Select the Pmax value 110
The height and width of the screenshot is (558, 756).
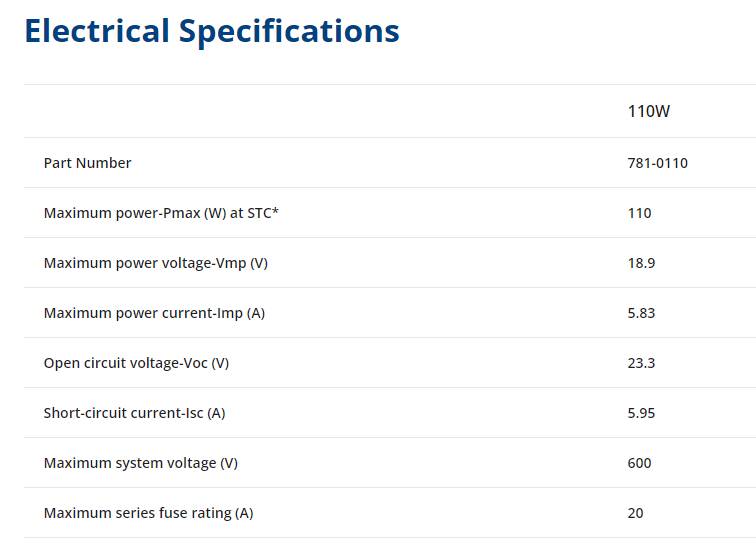[639, 213]
